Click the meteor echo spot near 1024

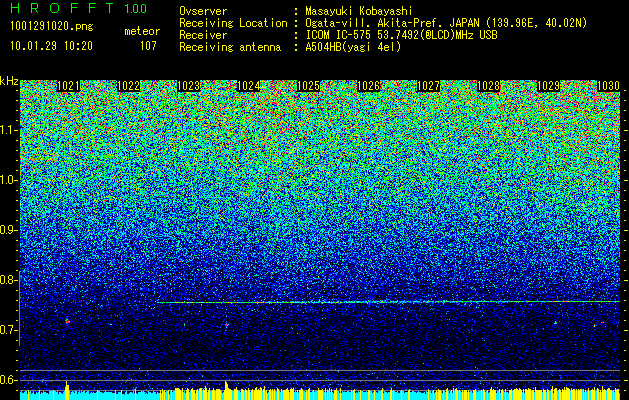click(x=227, y=325)
